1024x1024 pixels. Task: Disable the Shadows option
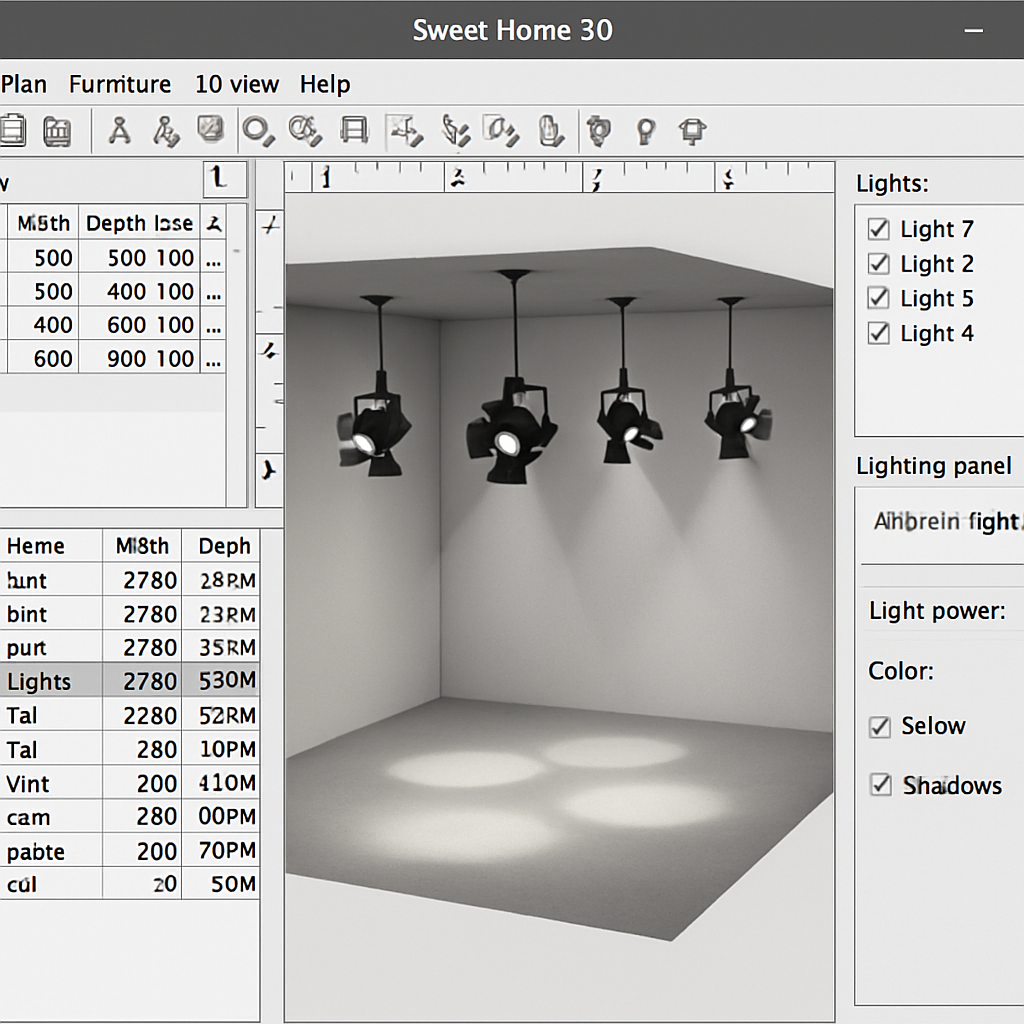[881, 786]
